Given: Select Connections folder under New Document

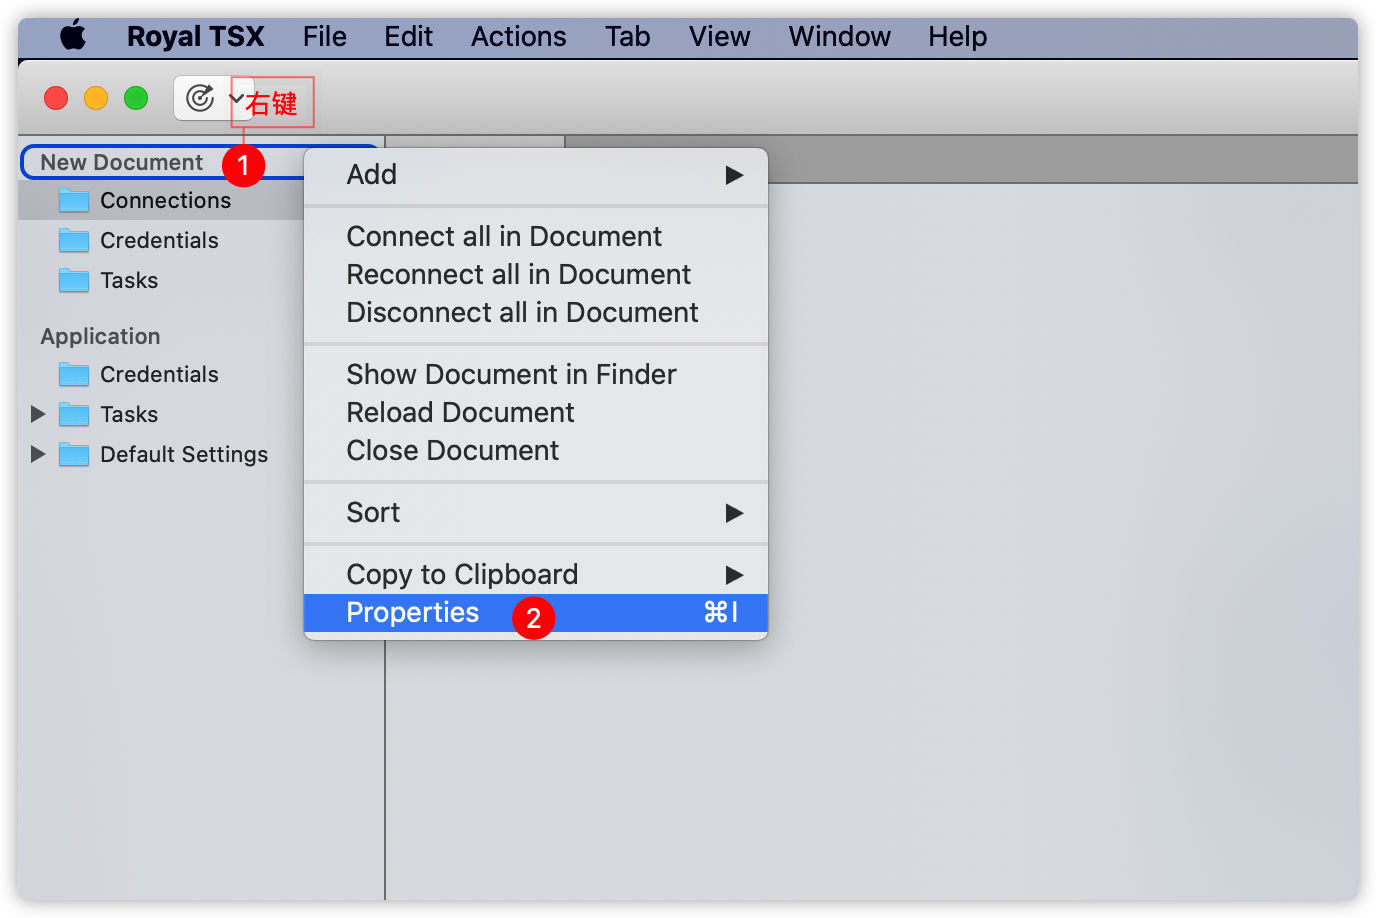Looking at the screenshot, I should [165, 200].
